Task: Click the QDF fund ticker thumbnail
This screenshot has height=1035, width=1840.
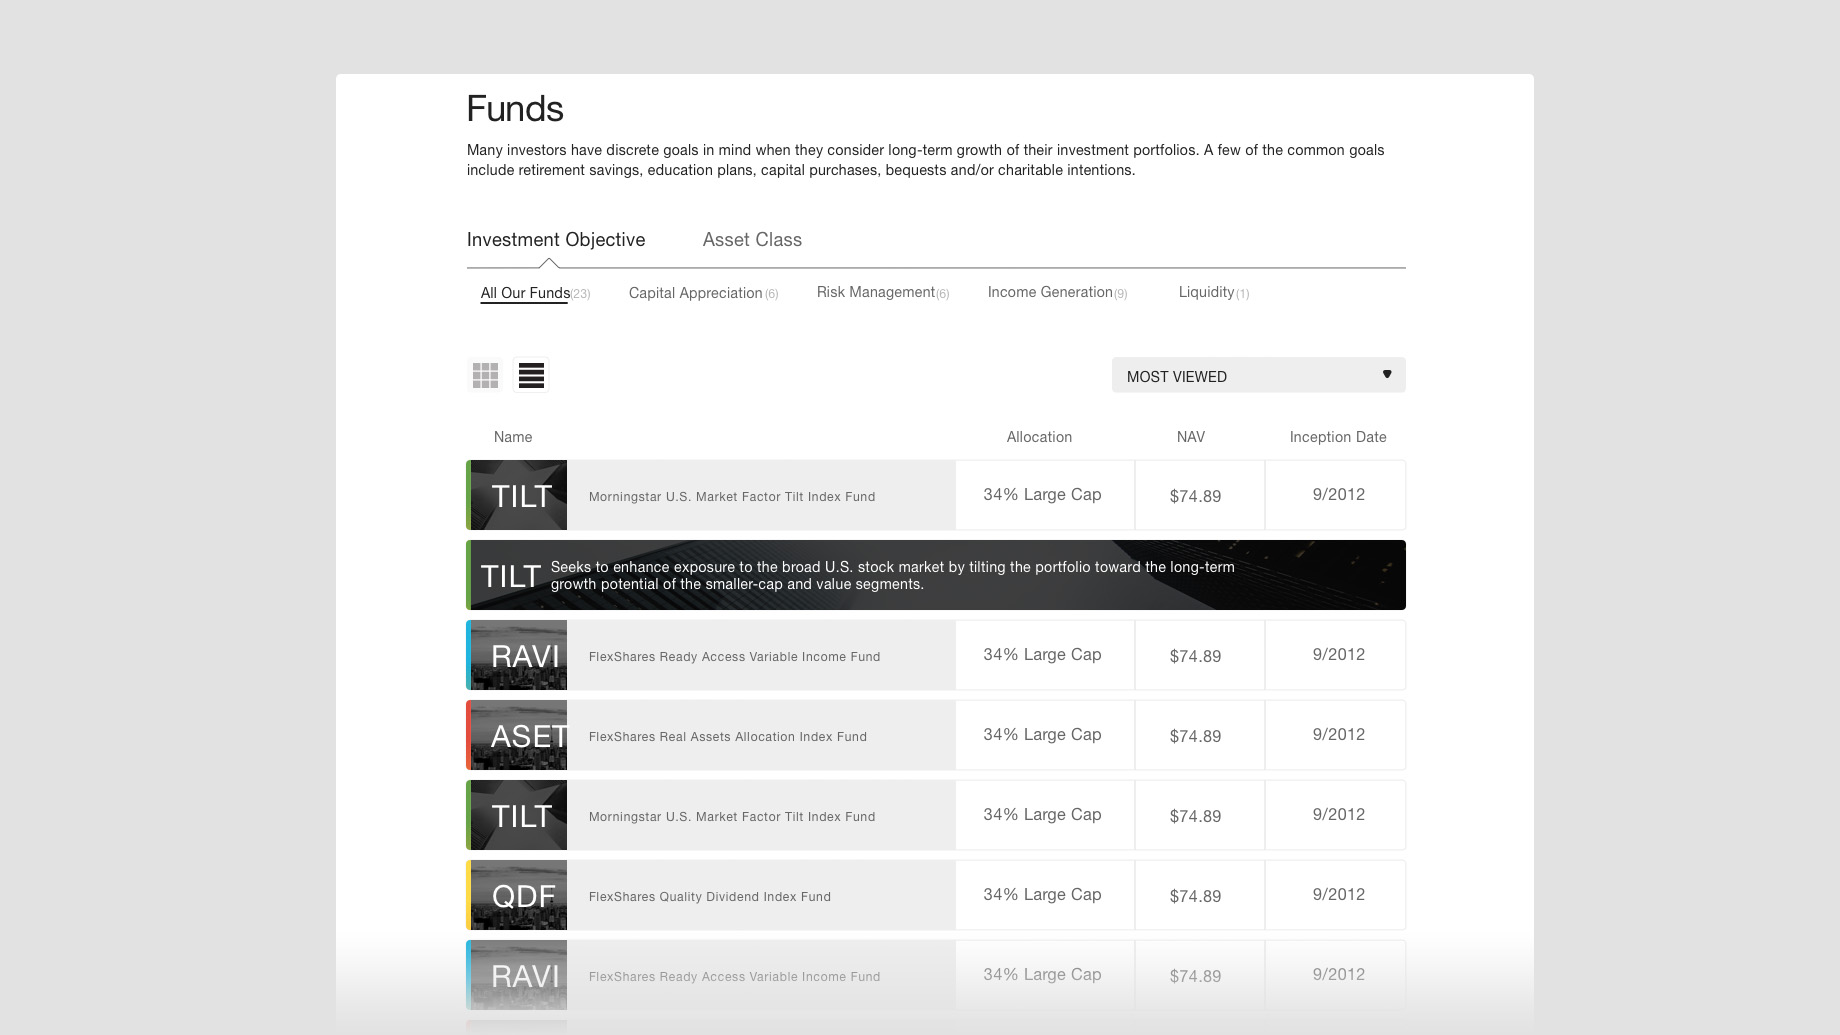Action: [518, 895]
